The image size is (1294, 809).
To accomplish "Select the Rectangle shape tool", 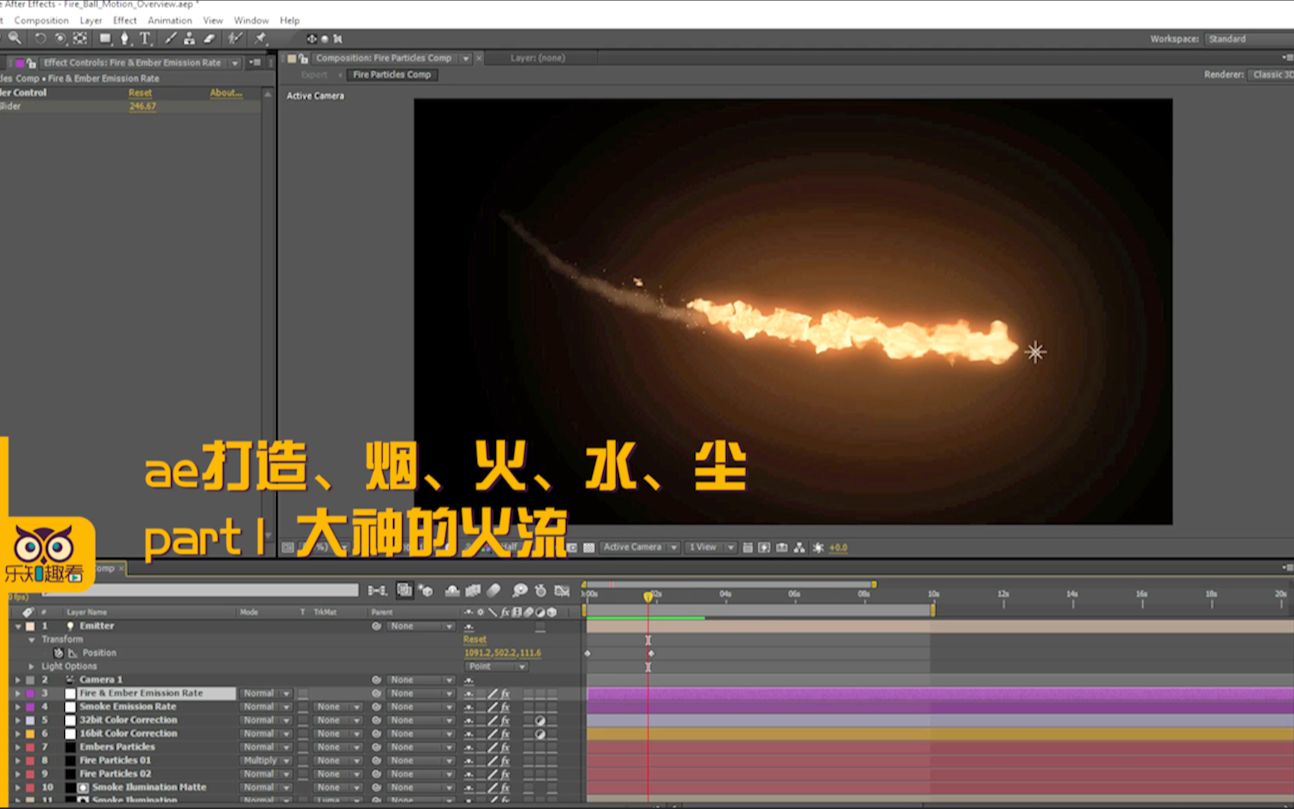I will 105,39.
